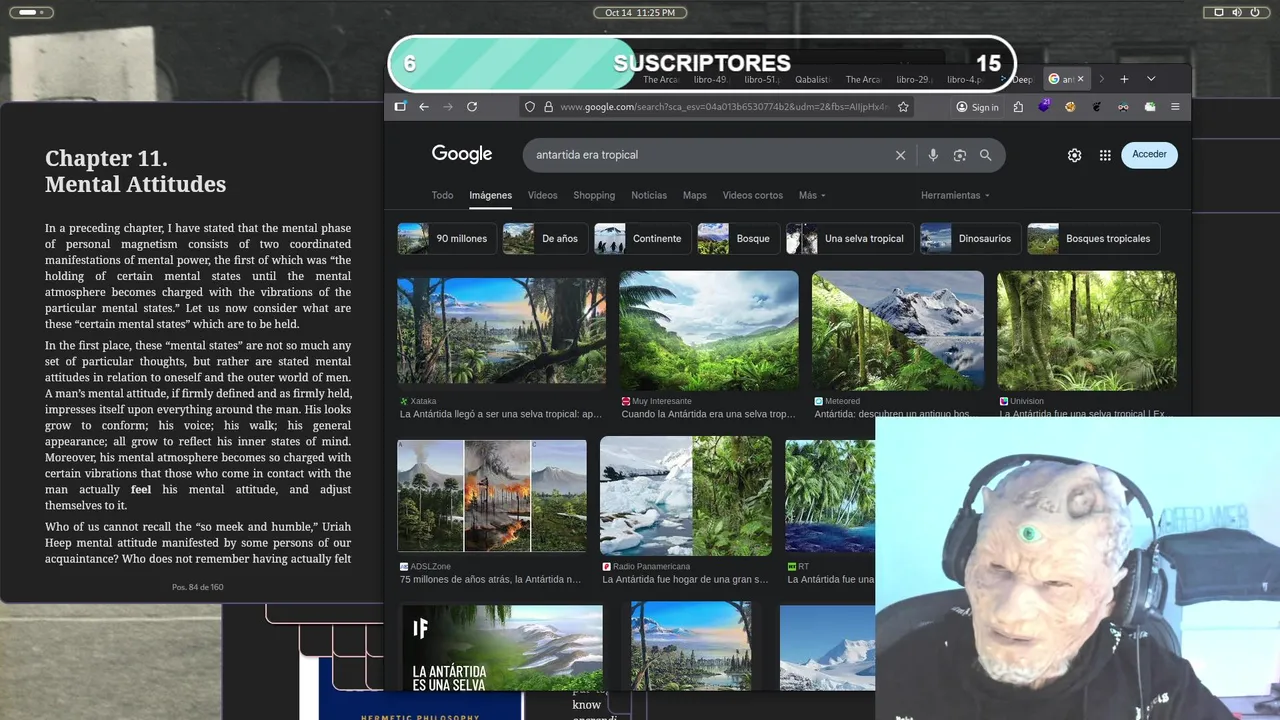
Task: Open Meteored jungle and mountain image
Action: pyautogui.click(x=898, y=330)
